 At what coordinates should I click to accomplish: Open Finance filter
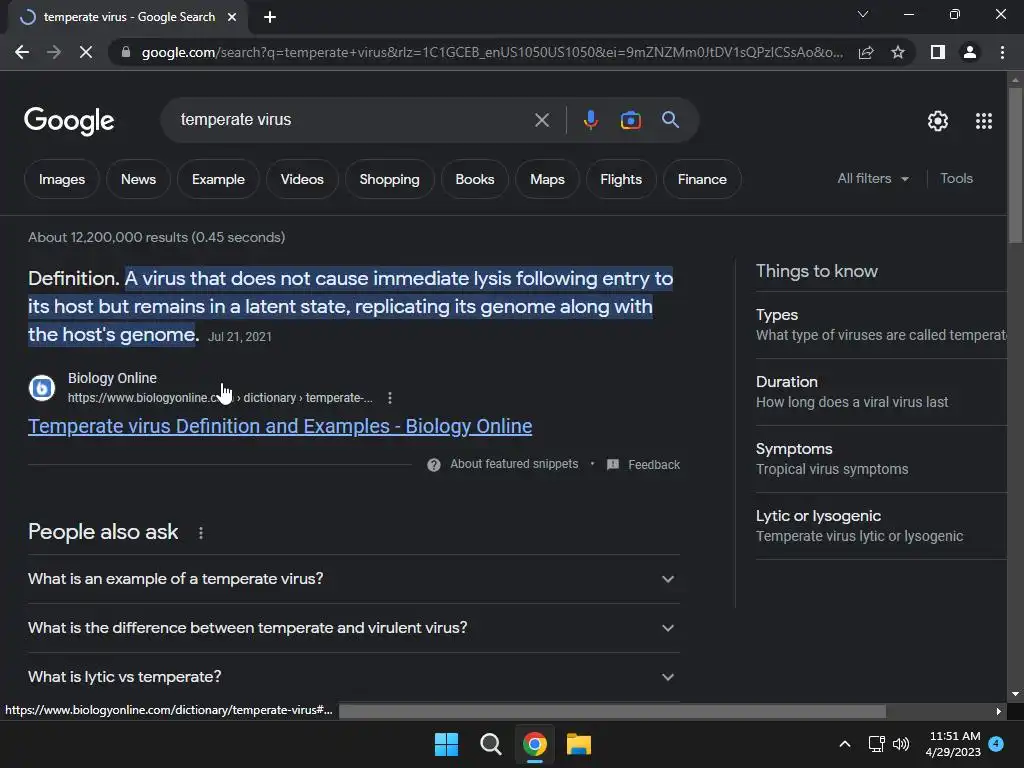(702, 179)
